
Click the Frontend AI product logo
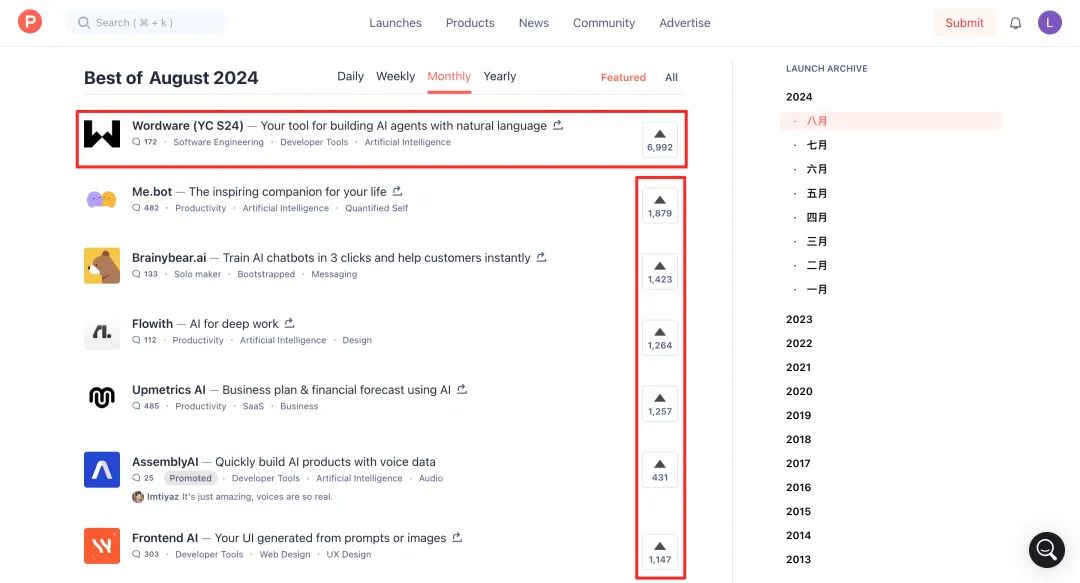[102, 546]
